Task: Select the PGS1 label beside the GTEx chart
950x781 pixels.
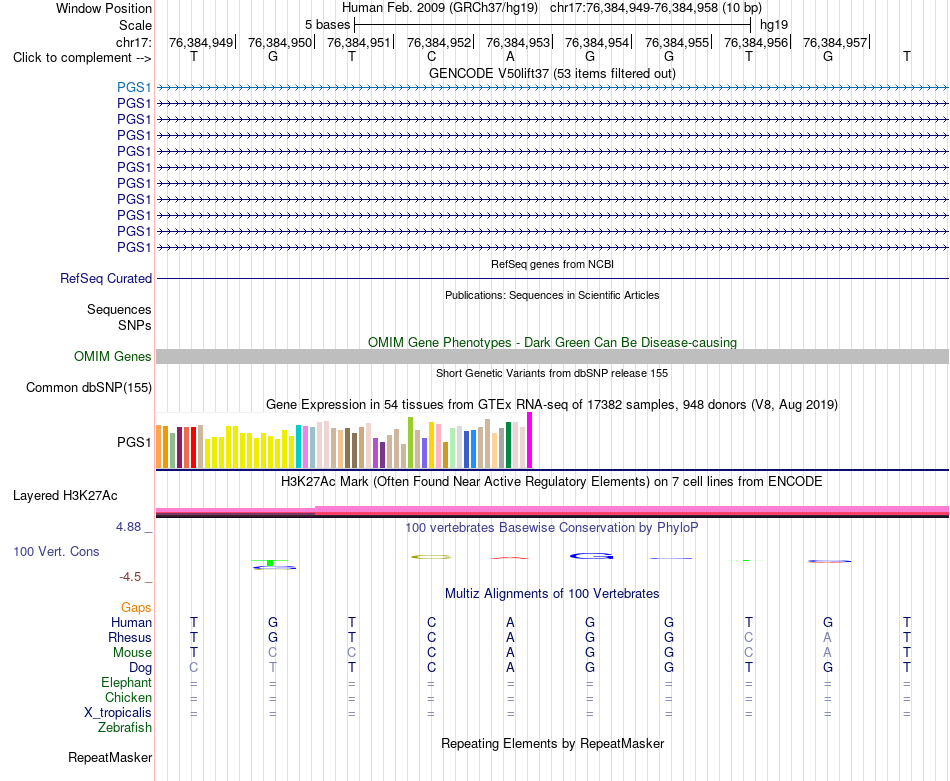Action: [134, 442]
